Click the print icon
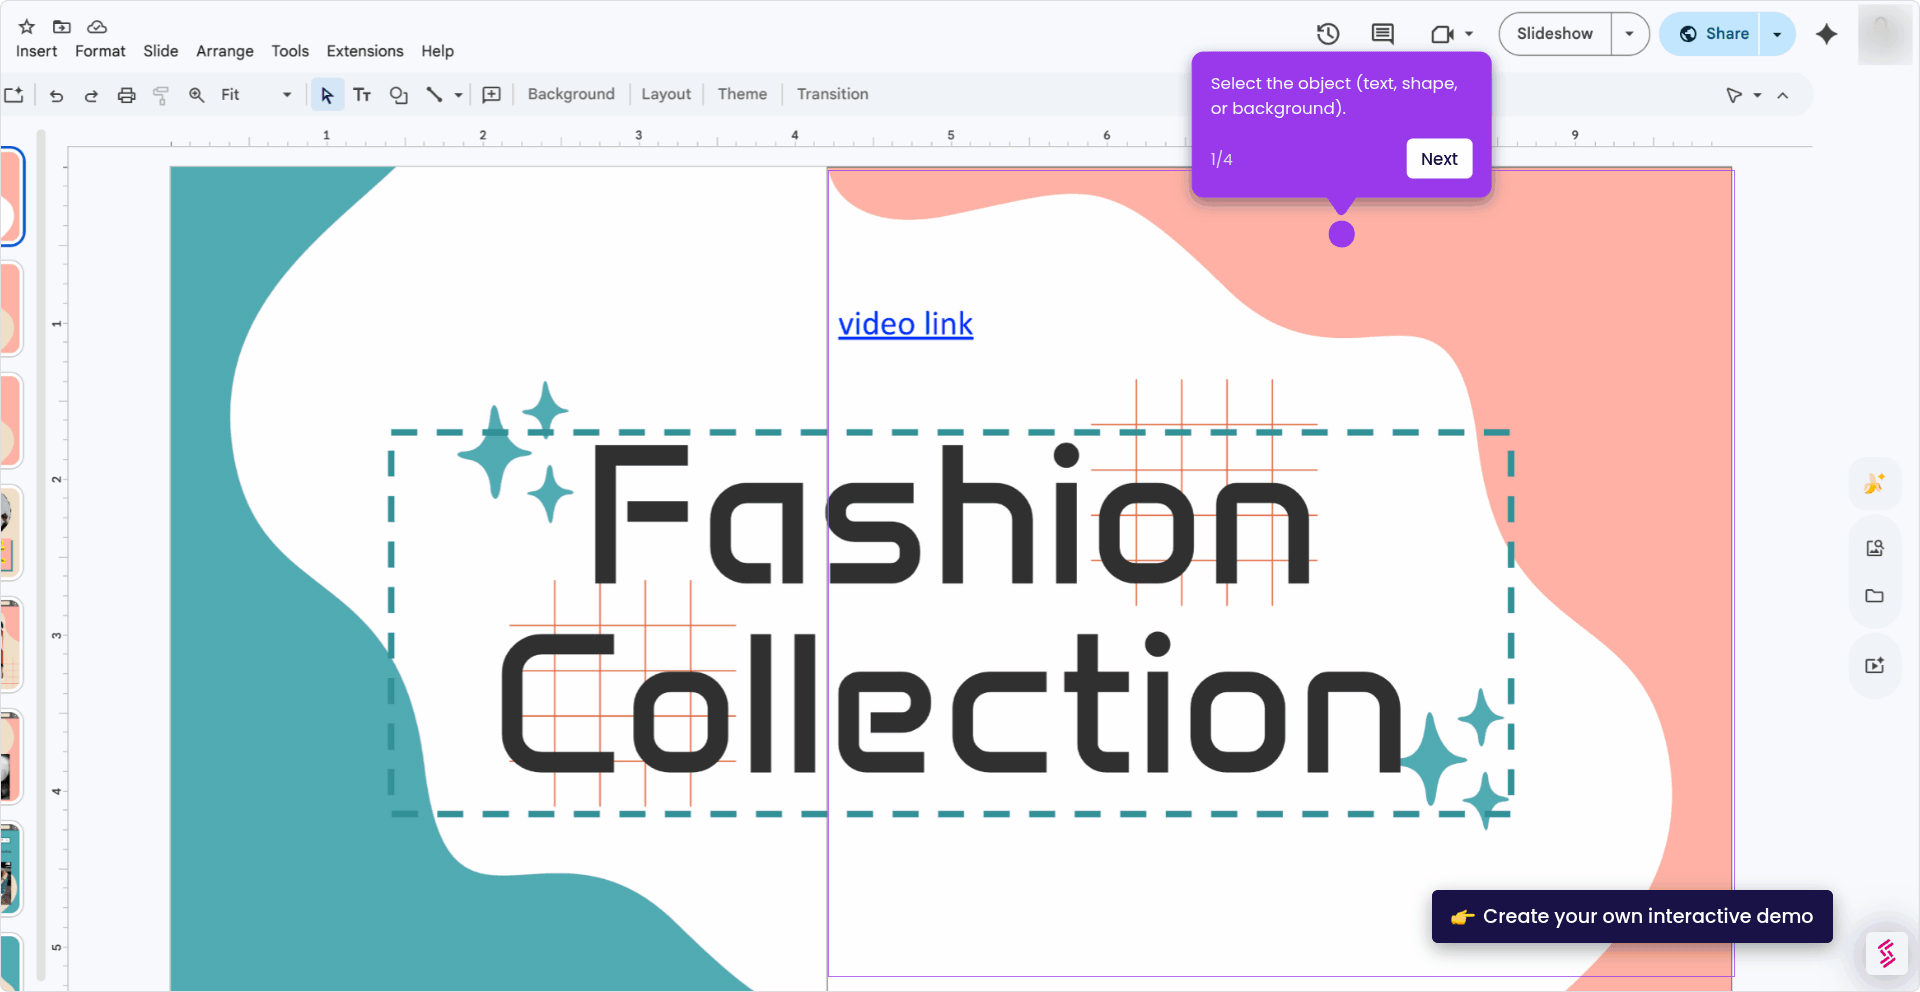The width and height of the screenshot is (1920, 992). (x=126, y=95)
